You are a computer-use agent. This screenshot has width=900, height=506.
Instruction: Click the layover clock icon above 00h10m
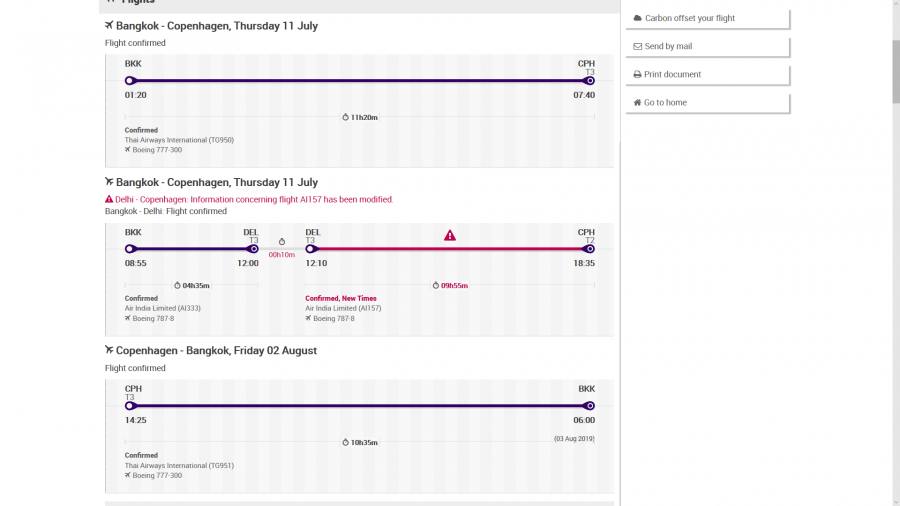pyautogui.click(x=282, y=242)
